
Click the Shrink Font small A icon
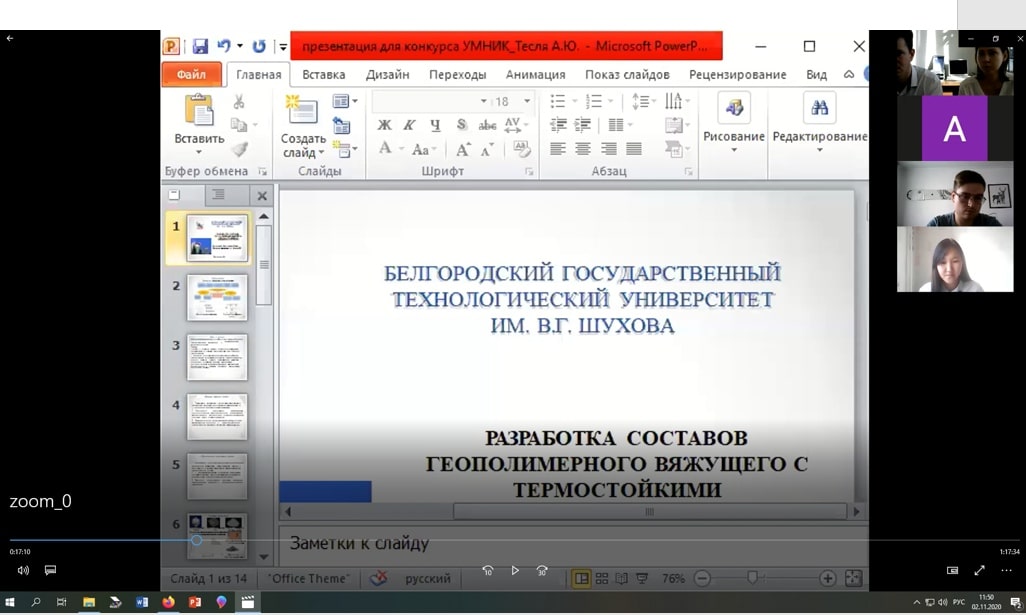(487, 149)
